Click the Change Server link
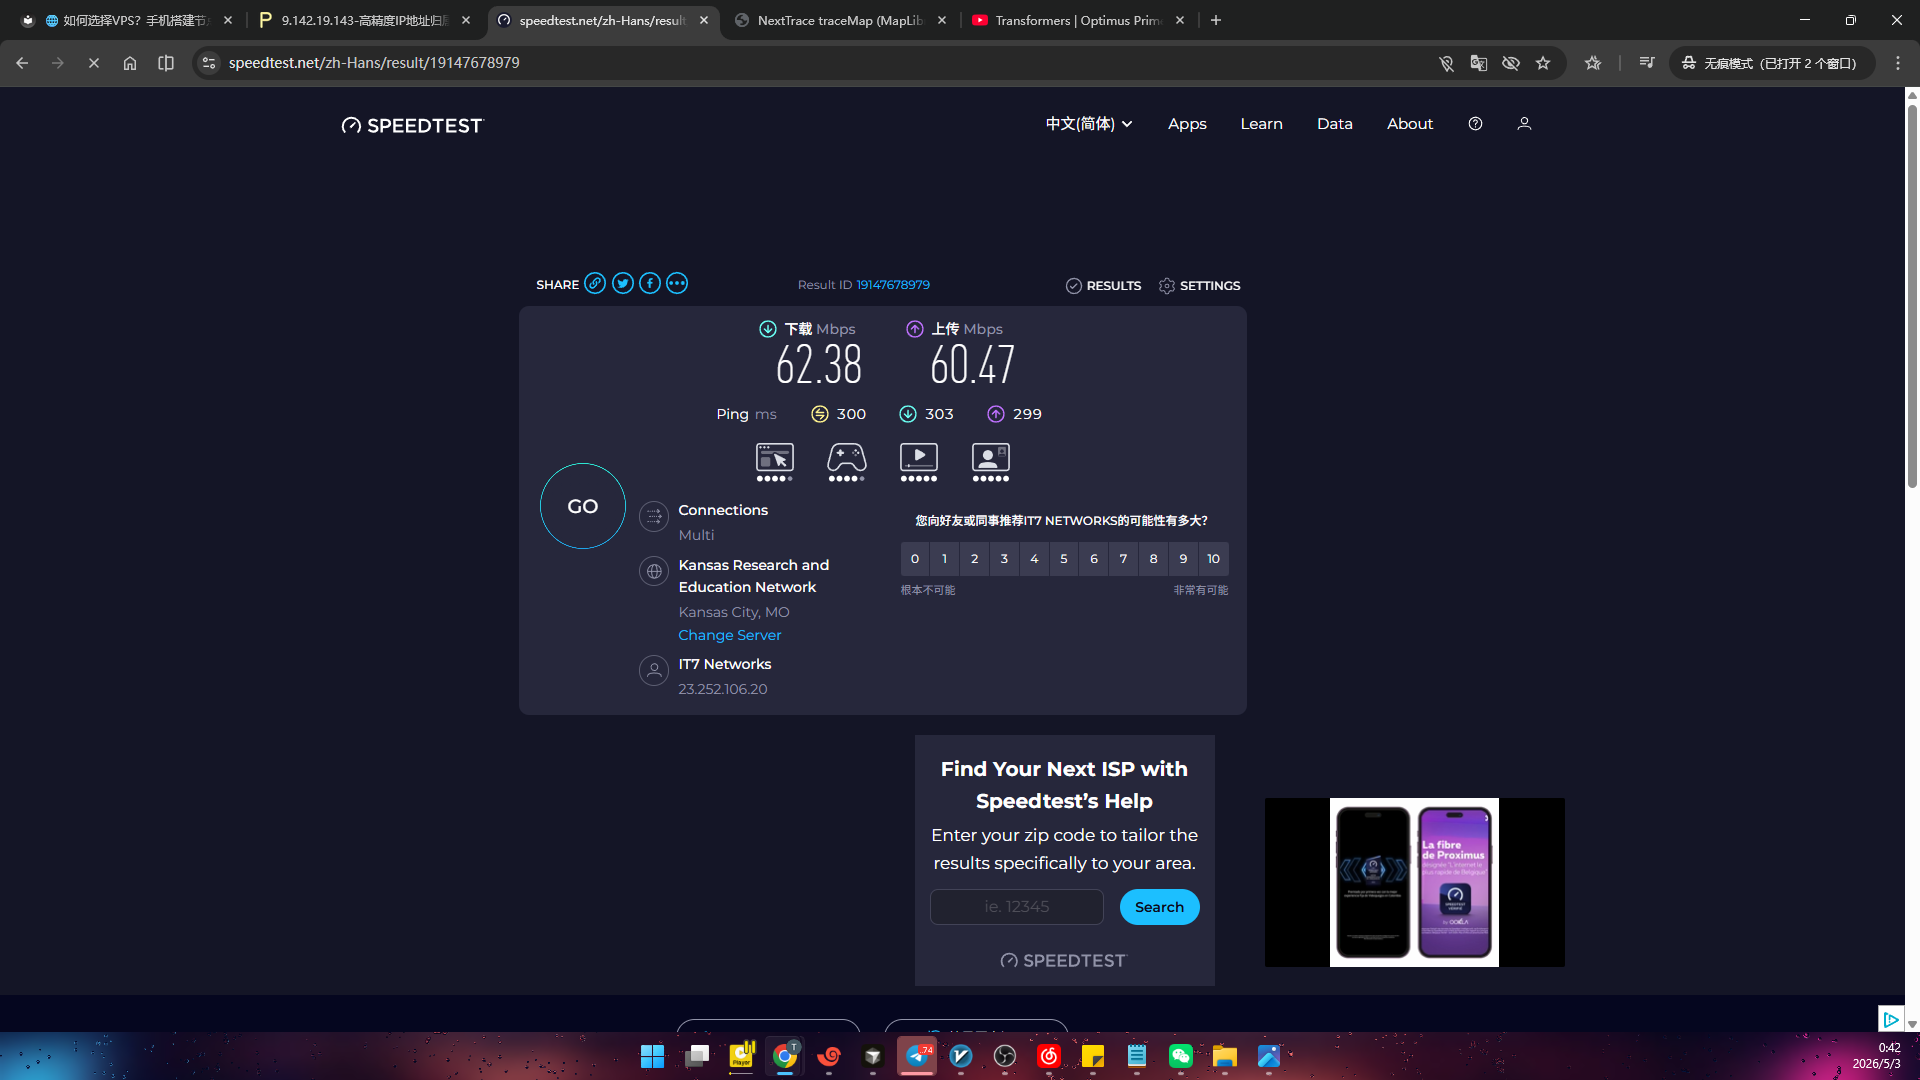The height and width of the screenshot is (1080, 1920). tap(730, 635)
